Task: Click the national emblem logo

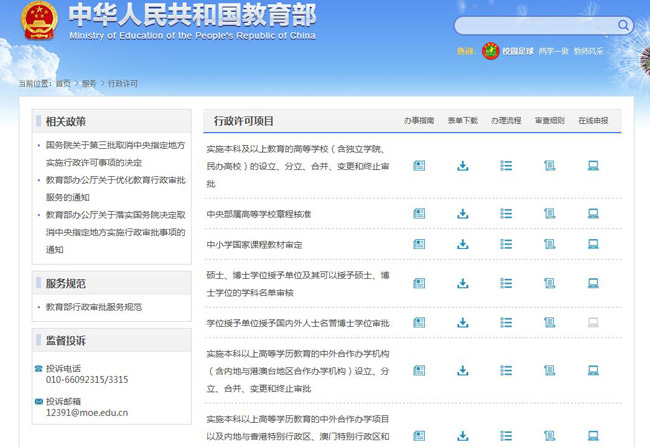Action: pos(40,24)
